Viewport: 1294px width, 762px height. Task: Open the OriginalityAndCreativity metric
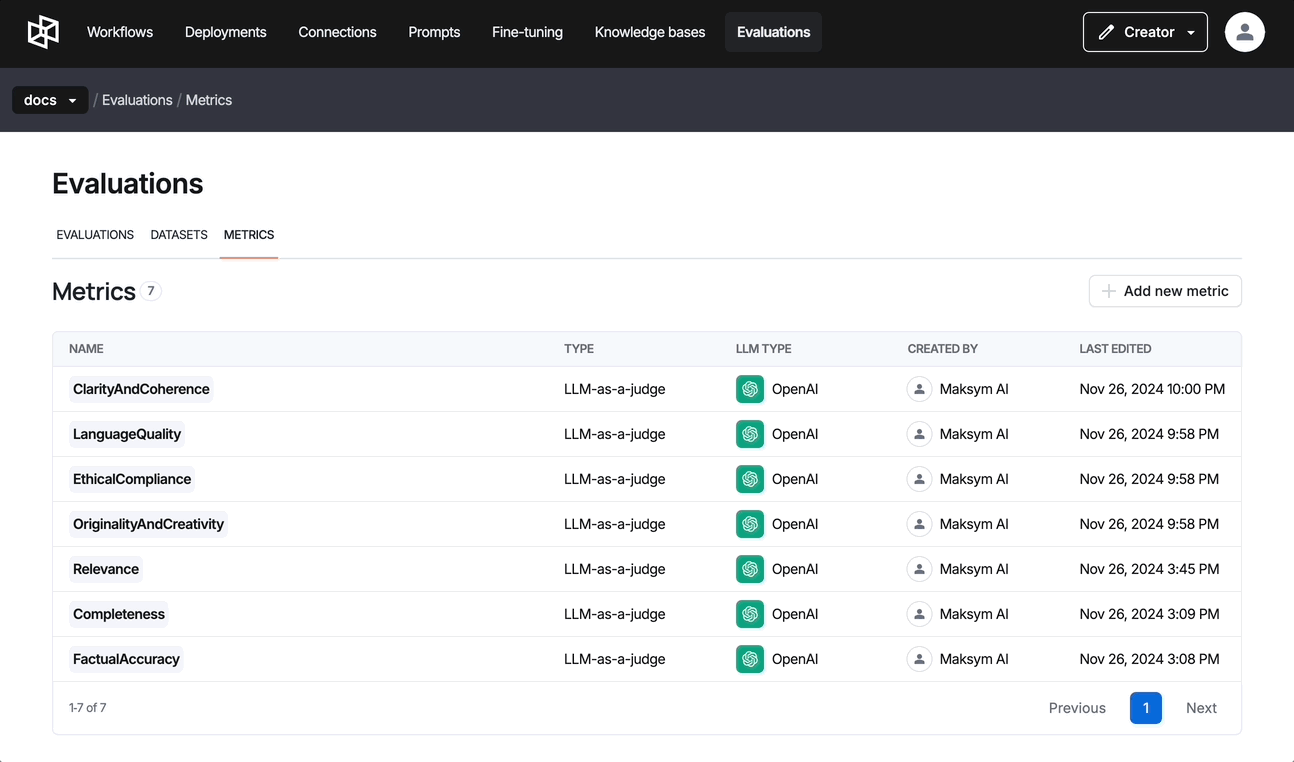point(148,524)
